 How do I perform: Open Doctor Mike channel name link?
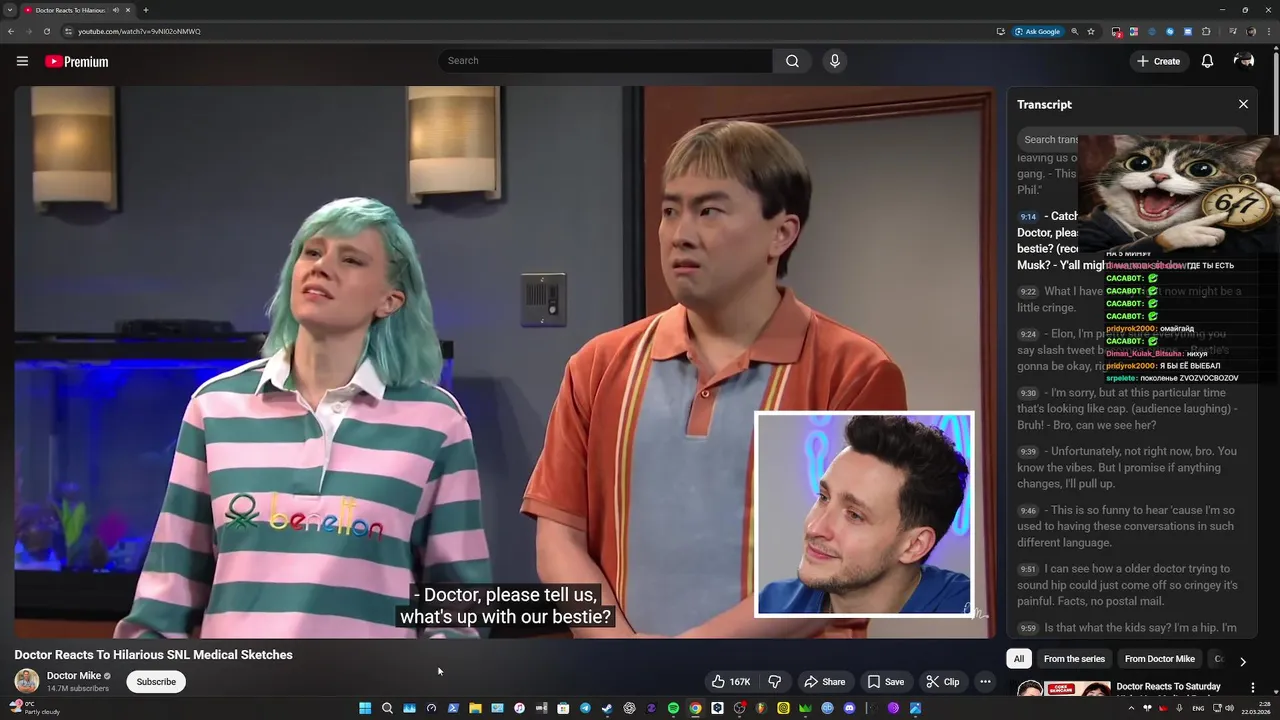pos(74,676)
